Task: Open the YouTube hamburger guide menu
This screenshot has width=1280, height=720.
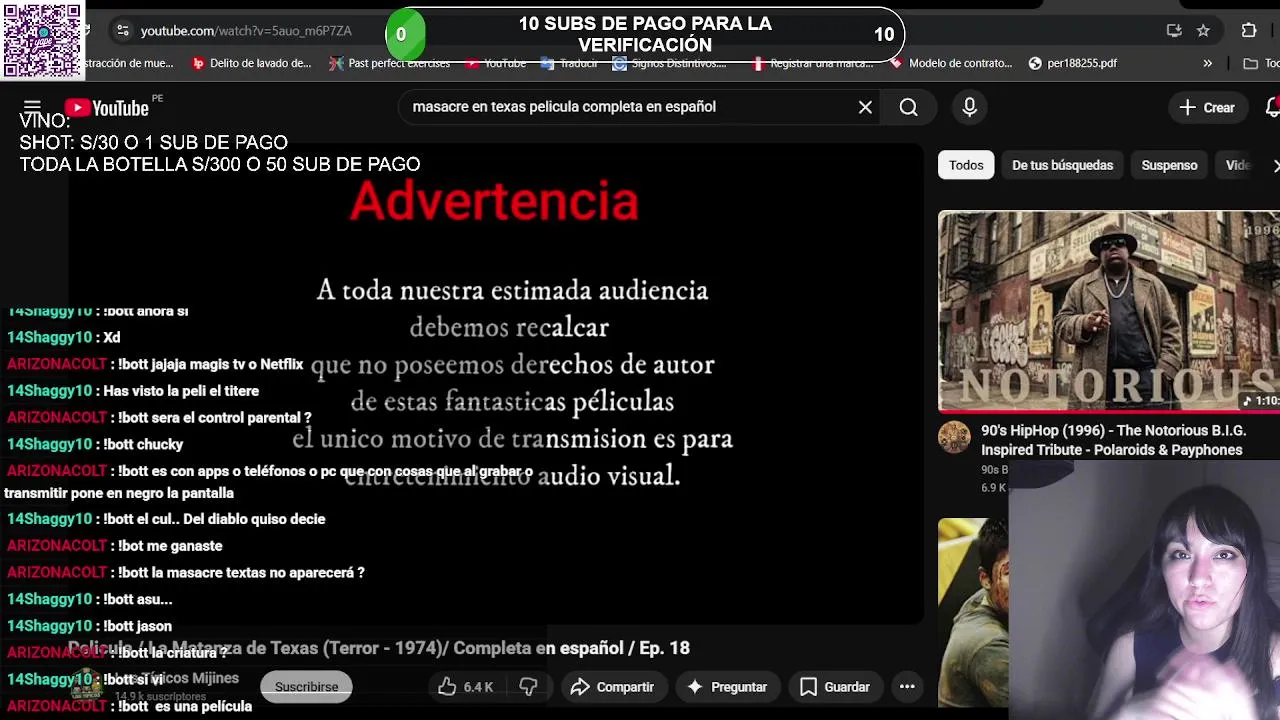Action: (x=32, y=107)
